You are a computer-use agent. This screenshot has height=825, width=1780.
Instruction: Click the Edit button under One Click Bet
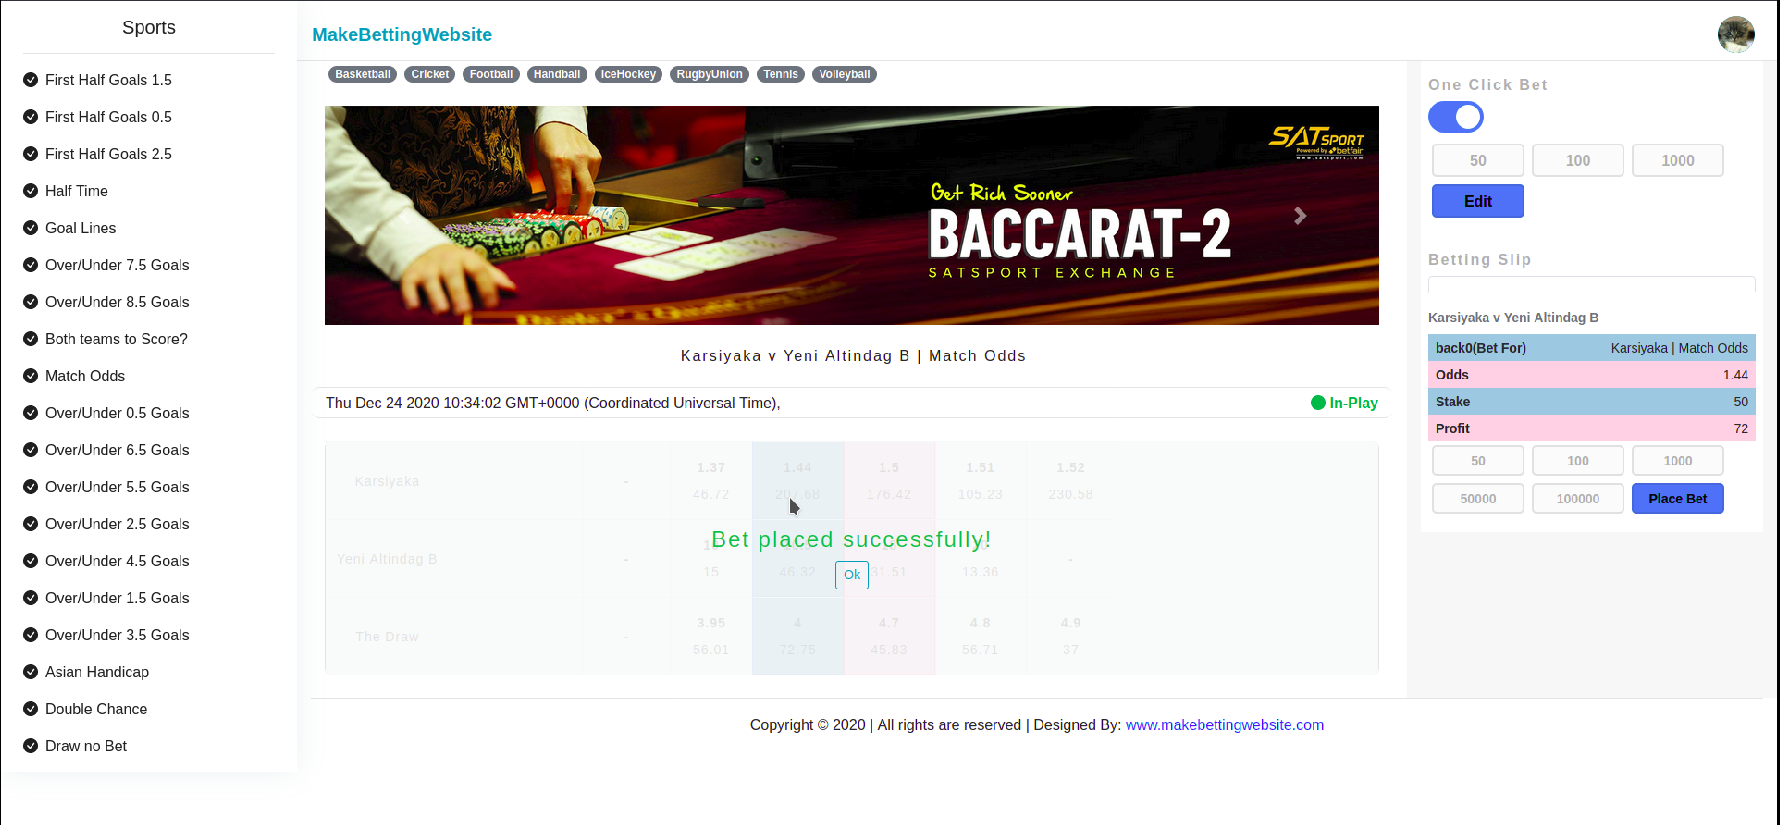pyautogui.click(x=1478, y=201)
